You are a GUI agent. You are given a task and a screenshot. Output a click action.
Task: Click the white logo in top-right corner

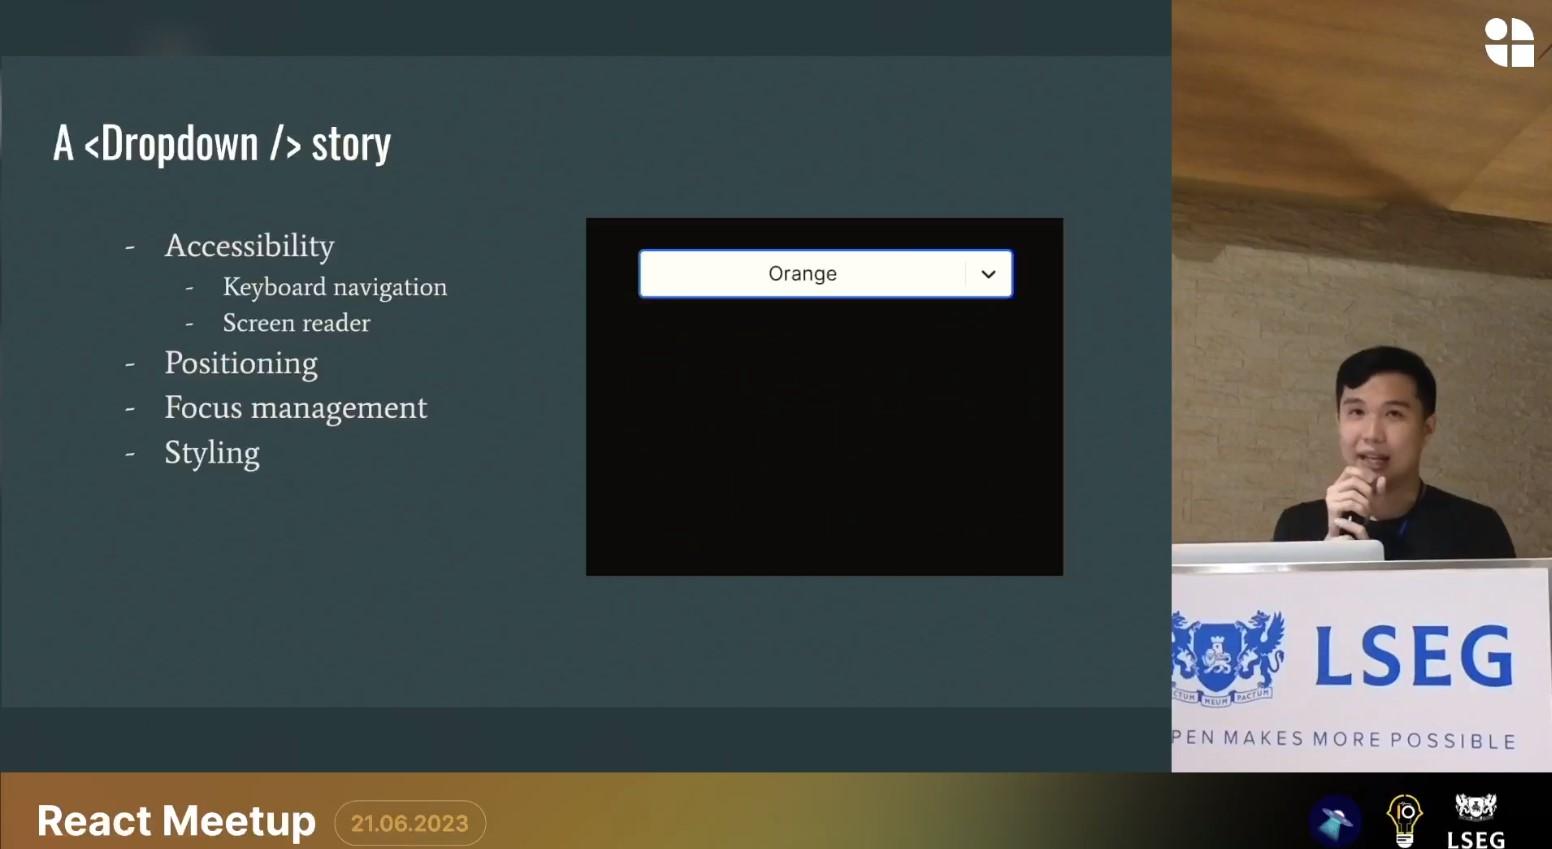pos(1509,43)
